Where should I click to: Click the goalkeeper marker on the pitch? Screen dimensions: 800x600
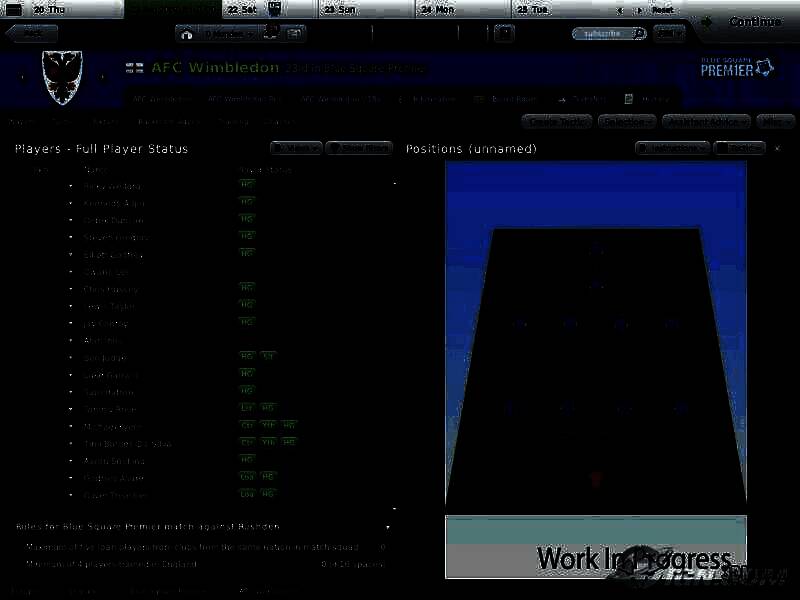596,479
